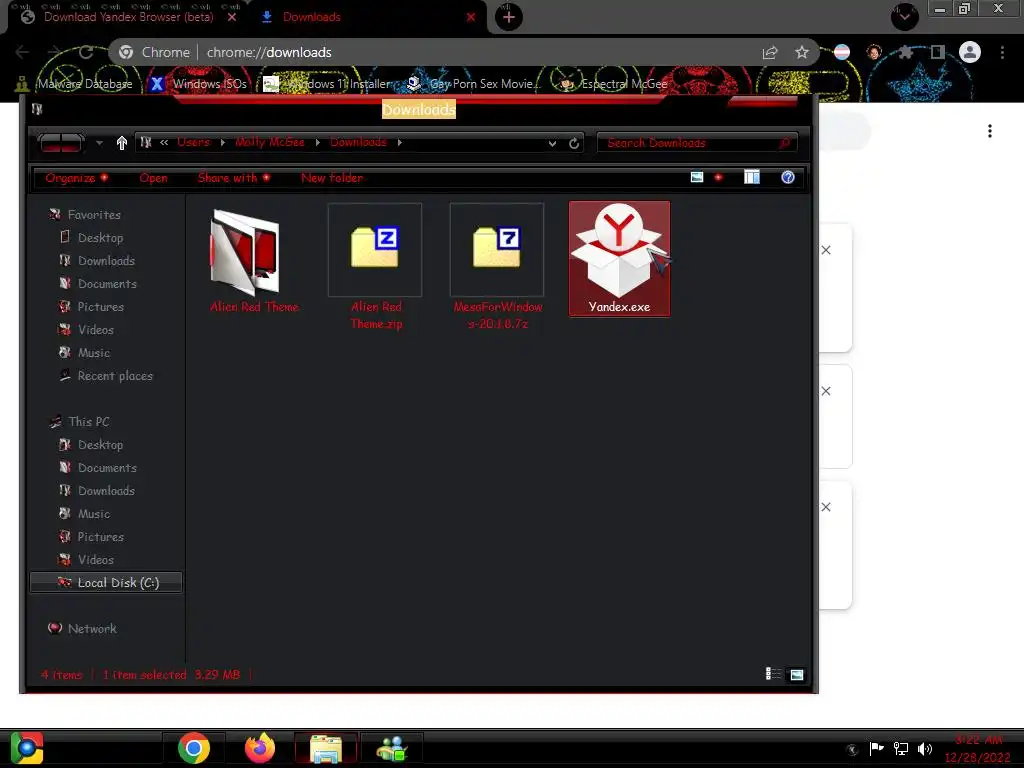Click the clock in the taskbar
The image size is (1024, 768).
[x=977, y=749]
